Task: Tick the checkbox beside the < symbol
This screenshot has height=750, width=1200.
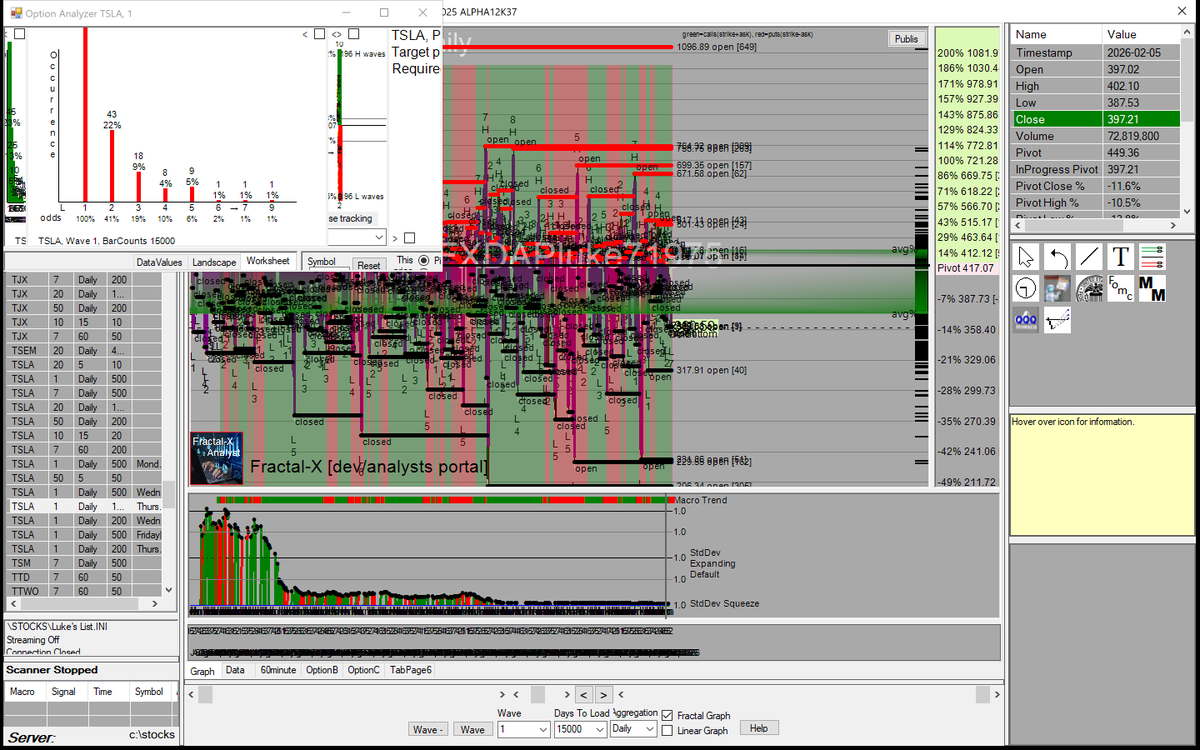Action: (x=319, y=34)
